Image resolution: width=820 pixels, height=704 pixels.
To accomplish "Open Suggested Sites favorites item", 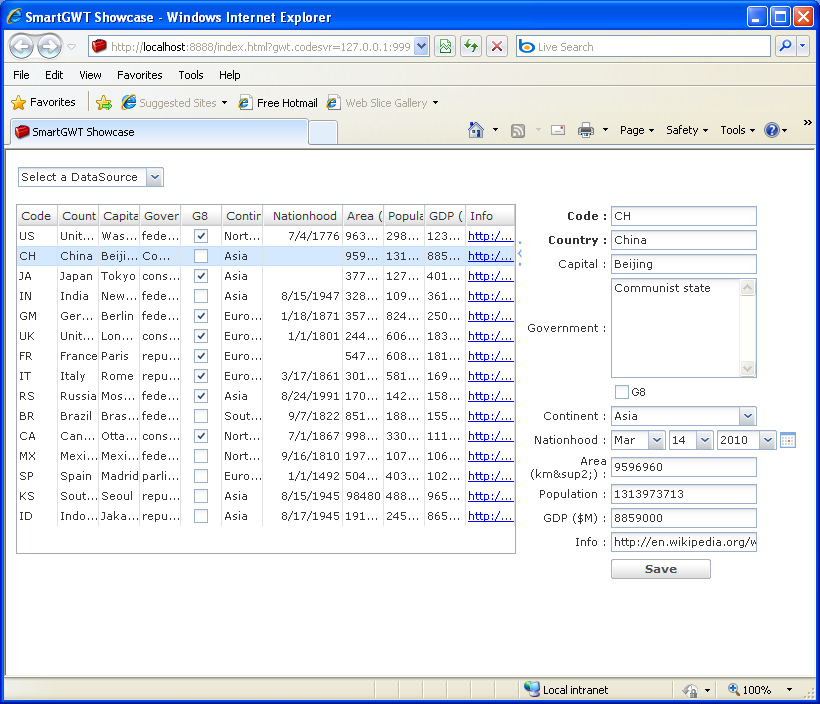I will tap(174, 103).
